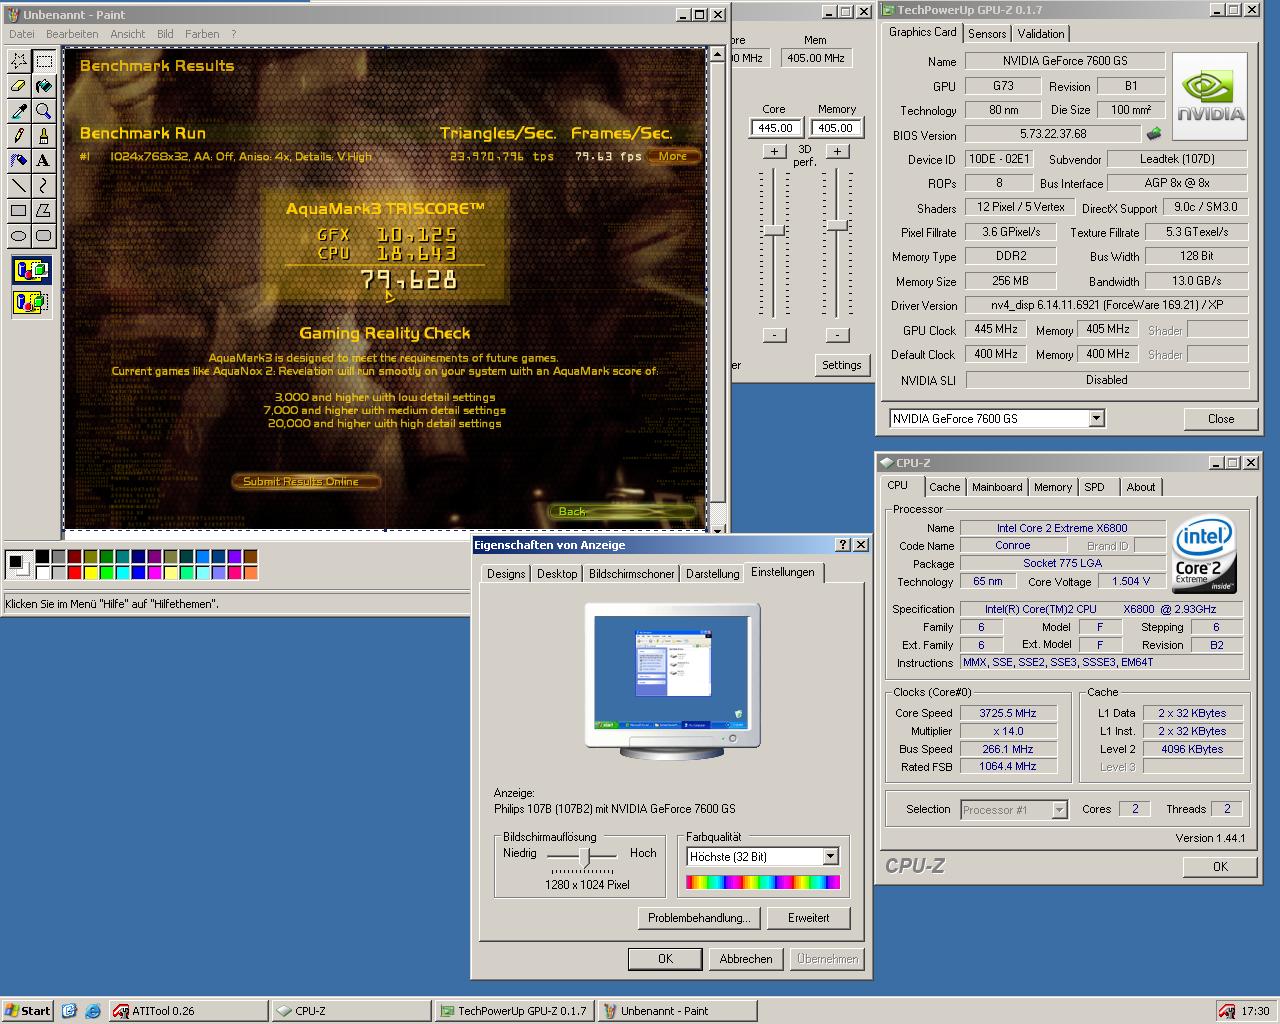The height and width of the screenshot is (1024, 1280).
Task: Click the BIOS save chip icon in GPU-Z
Action: tap(1154, 134)
